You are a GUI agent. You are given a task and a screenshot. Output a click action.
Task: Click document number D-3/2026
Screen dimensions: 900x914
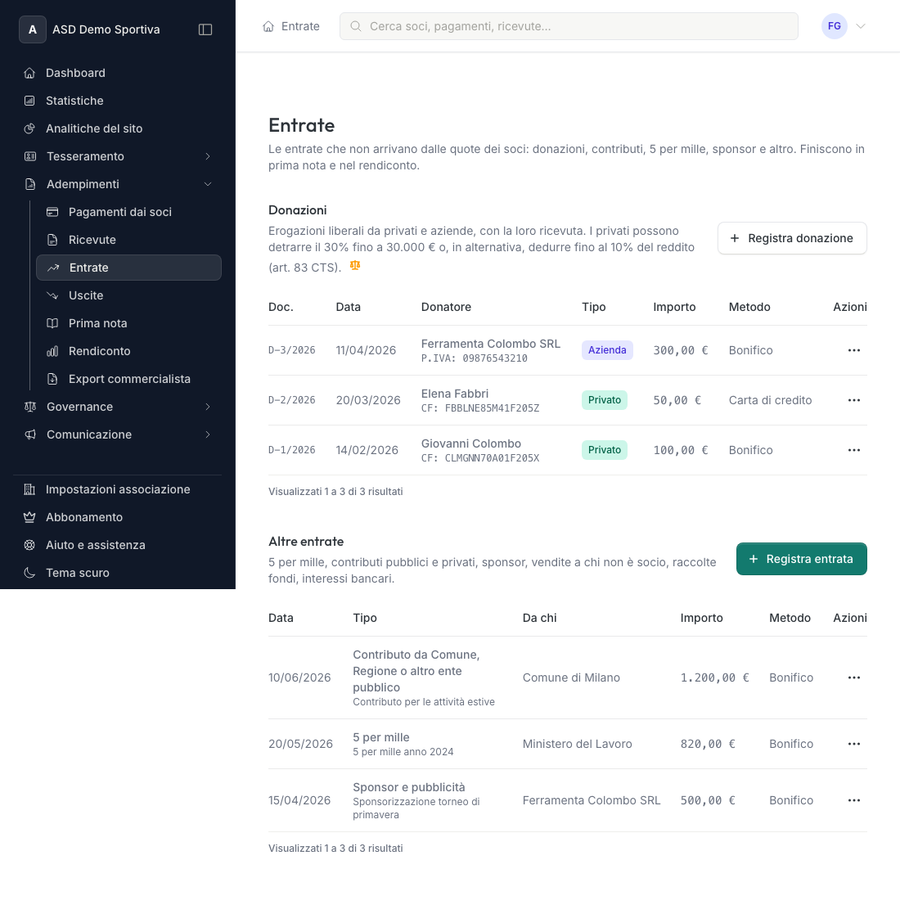tap(291, 350)
